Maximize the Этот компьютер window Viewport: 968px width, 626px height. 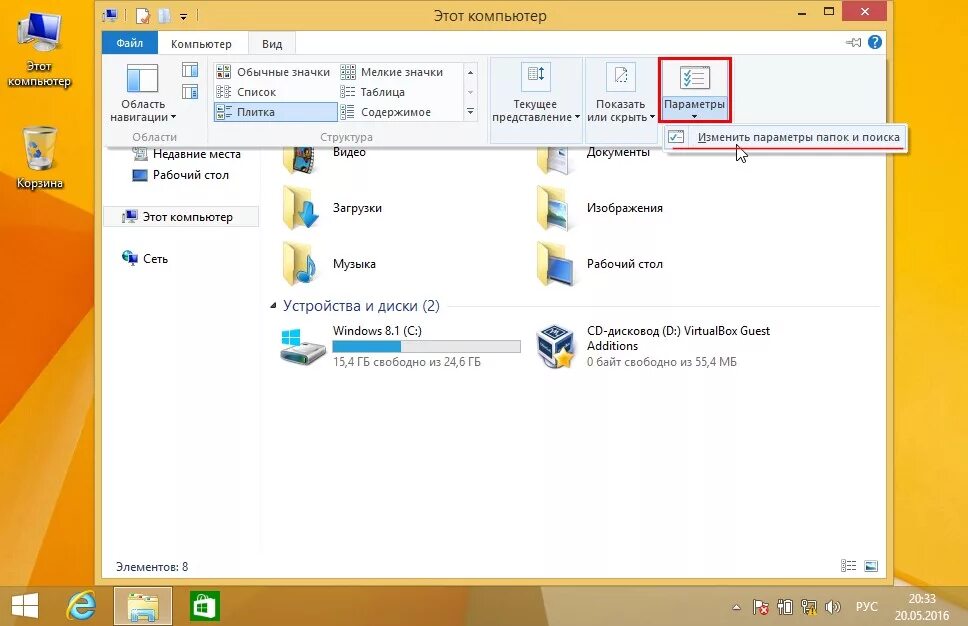[829, 11]
